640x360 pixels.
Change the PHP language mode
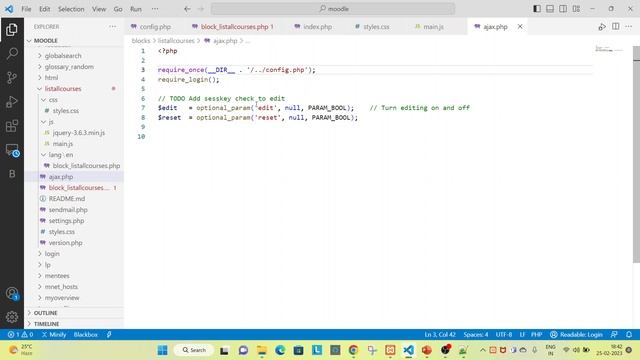(536, 335)
